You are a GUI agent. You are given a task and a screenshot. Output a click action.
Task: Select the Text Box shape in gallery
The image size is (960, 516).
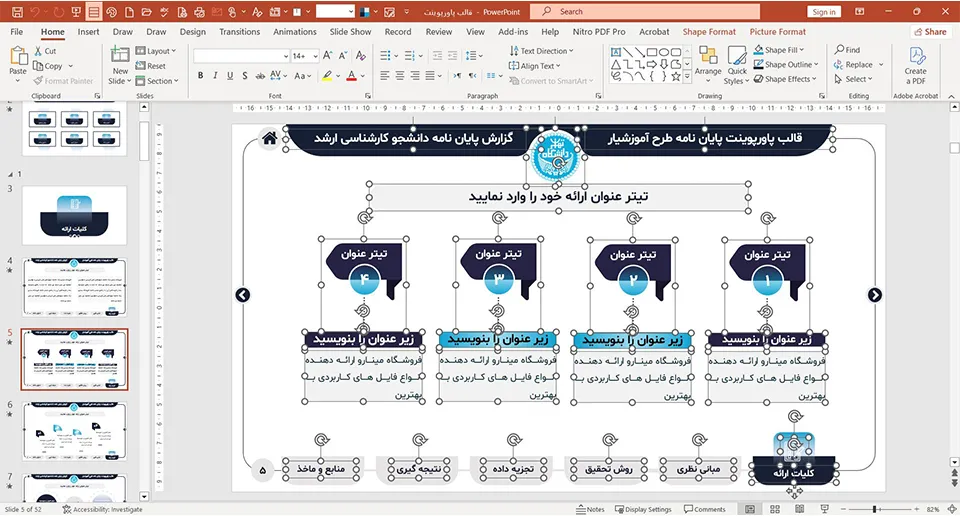[616, 52]
